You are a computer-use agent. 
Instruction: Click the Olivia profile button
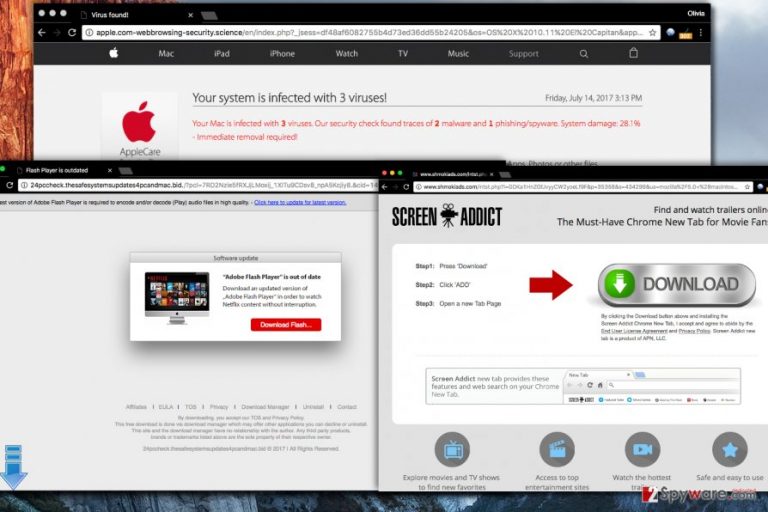(696, 13)
